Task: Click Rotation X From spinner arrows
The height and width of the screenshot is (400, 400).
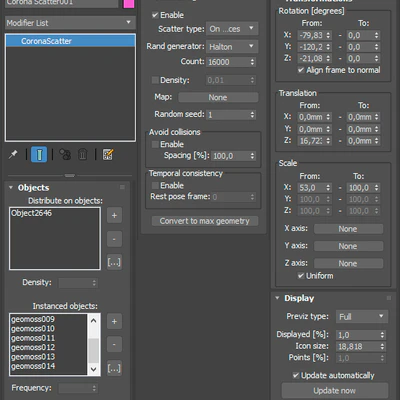Action: (x=328, y=35)
